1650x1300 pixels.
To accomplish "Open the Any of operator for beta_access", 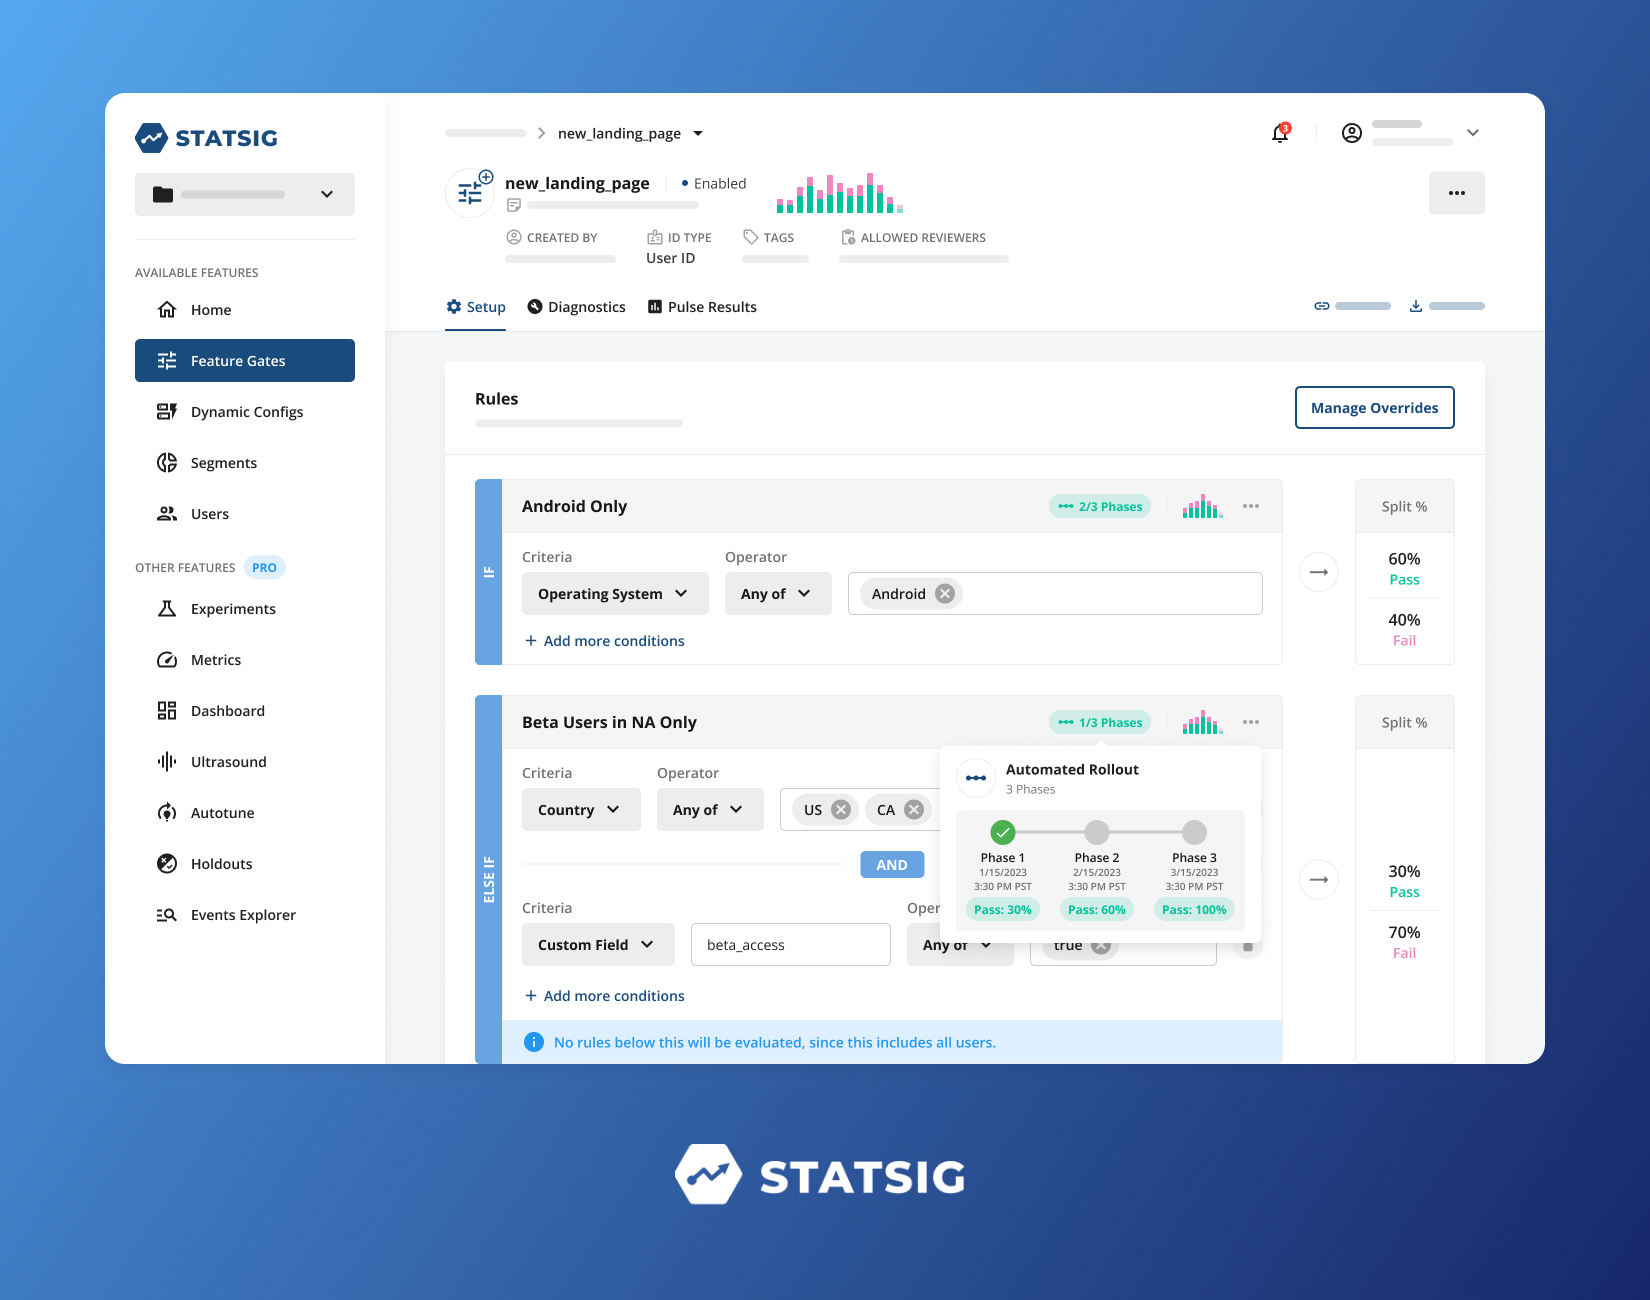I will (x=960, y=945).
